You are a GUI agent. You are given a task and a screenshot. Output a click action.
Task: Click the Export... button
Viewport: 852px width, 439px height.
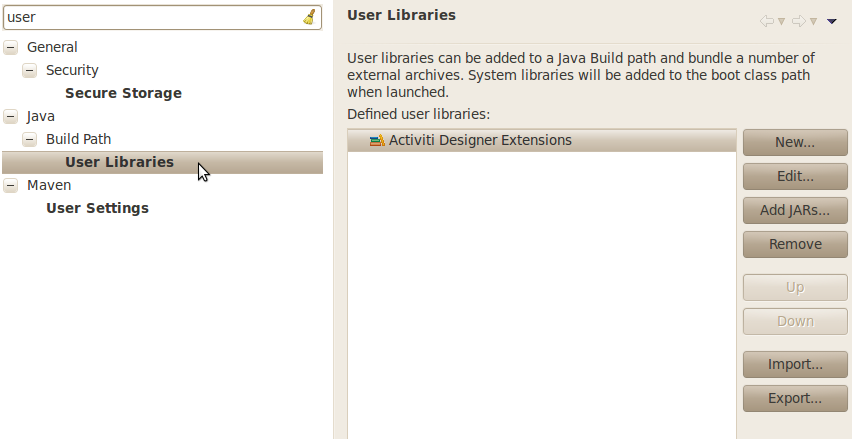click(x=795, y=398)
